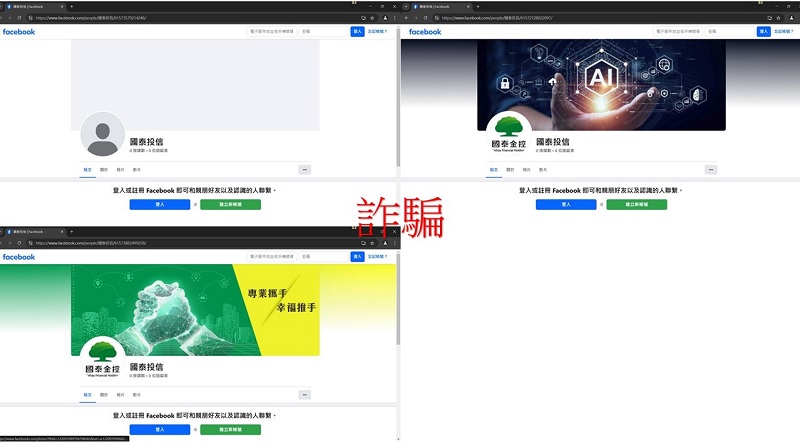Open AI cover photo in top-right window
Image resolution: width=800 pixels, height=444 pixels.
pyautogui.click(x=601, y=85)
